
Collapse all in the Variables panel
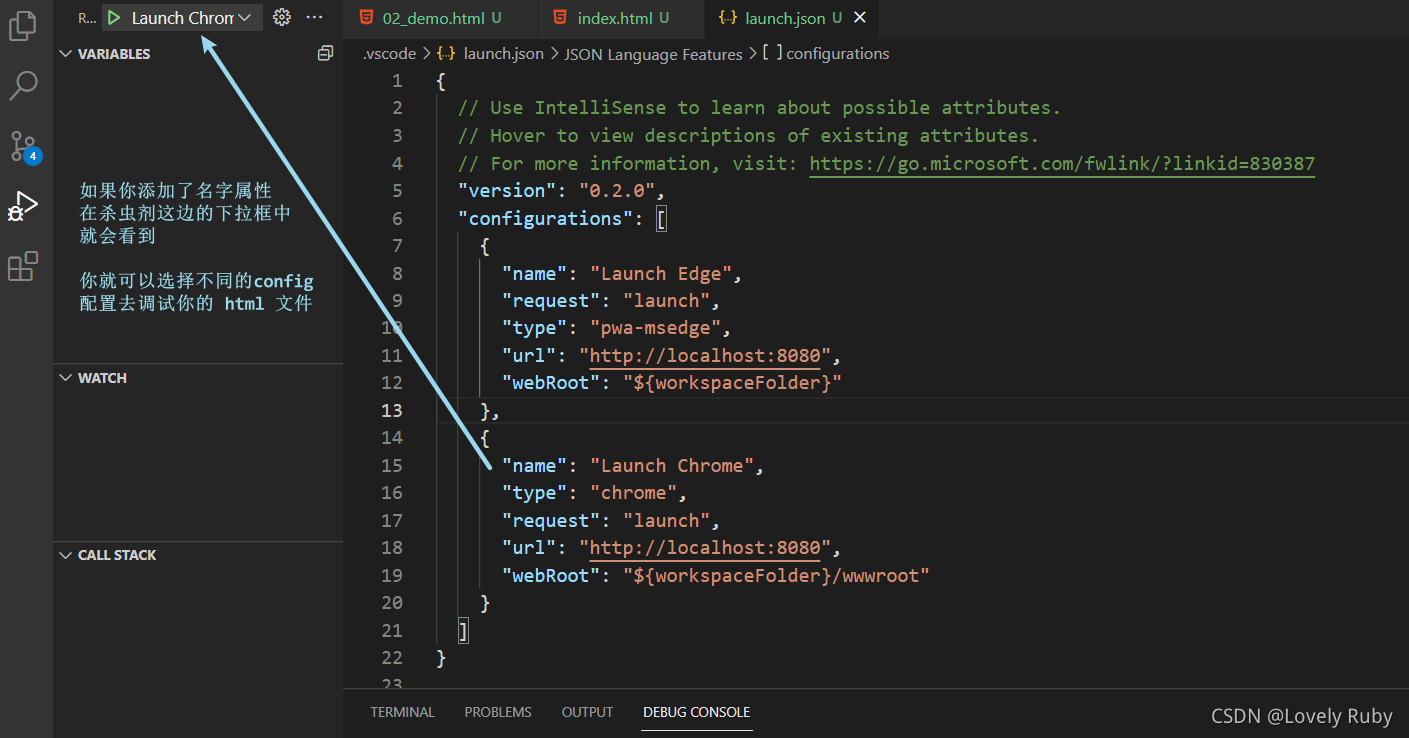point(325,53)
